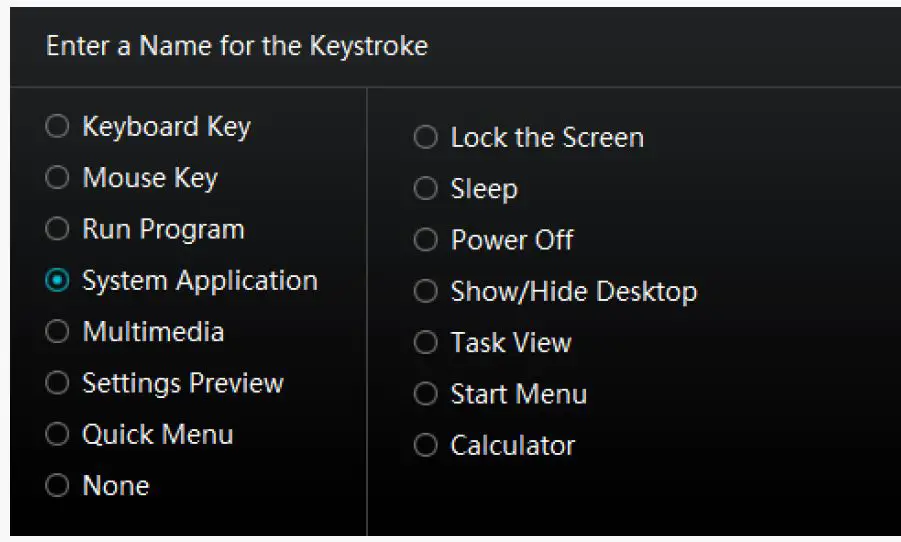Viewport: 901px width, 542px height.
Task: Click the 'Lock the Screen' text label
Action: (x=546, y=138)
